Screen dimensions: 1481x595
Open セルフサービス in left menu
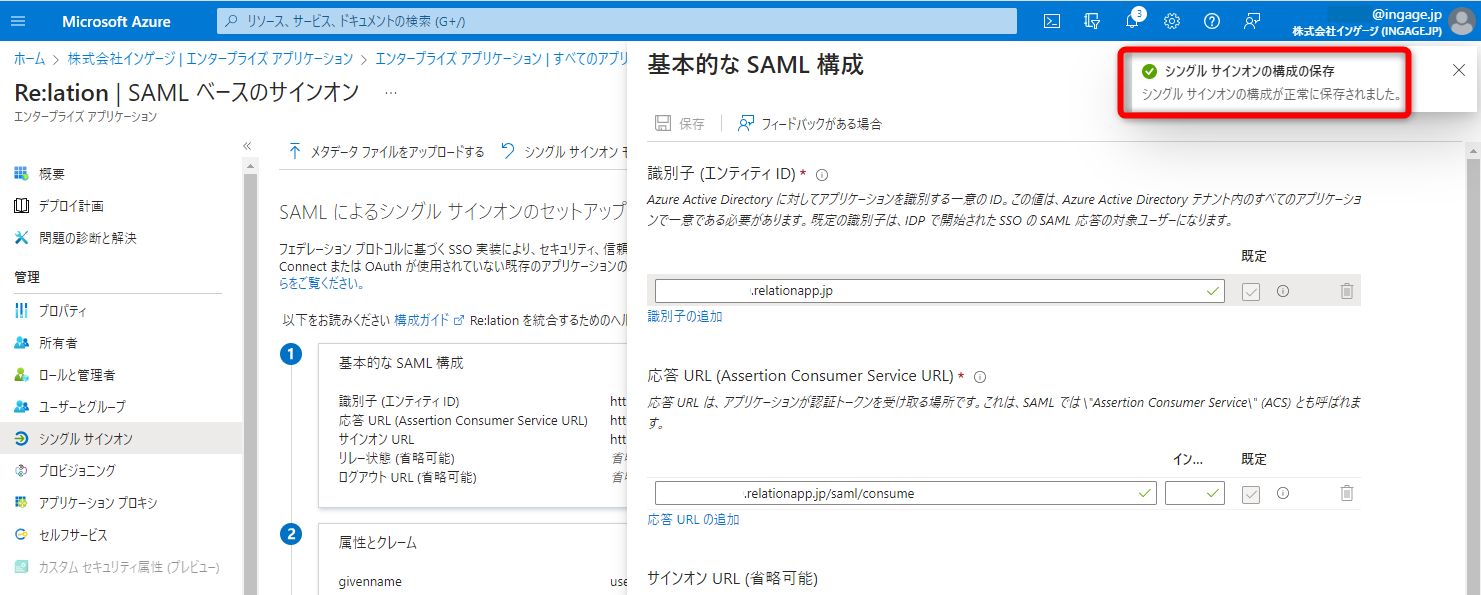pyautogui.click(x=121, y=535)
